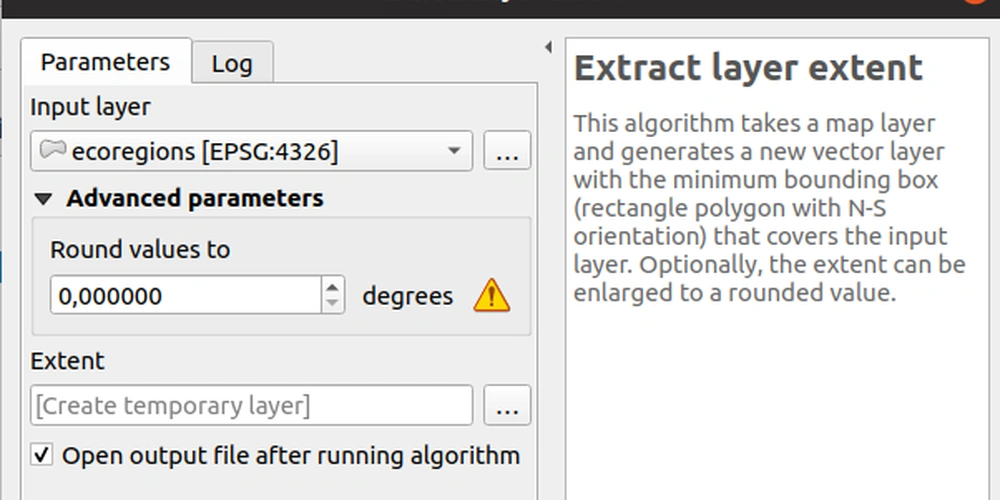Open the Input layer dropdown arrow
1000x500 pixels.
454,152
